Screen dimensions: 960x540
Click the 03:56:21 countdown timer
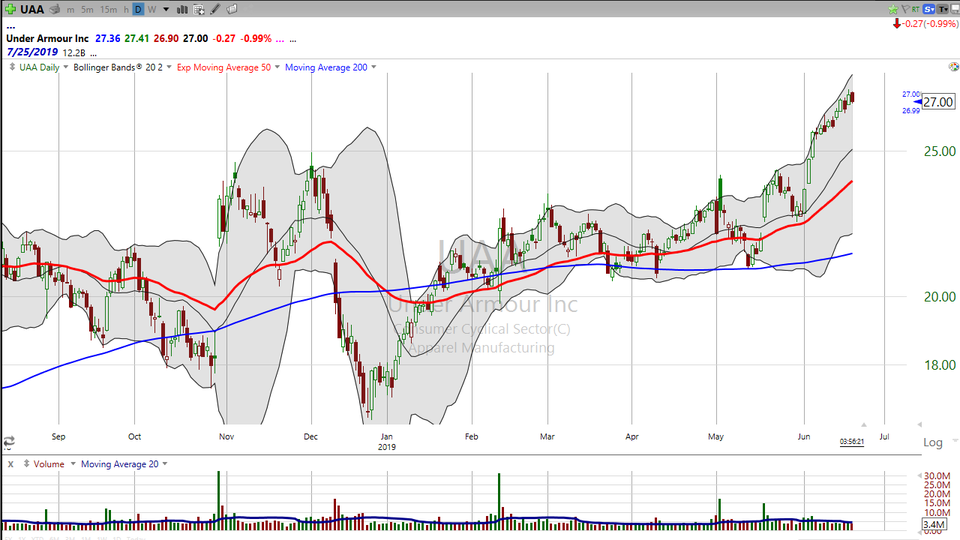[x=852, y=441]
